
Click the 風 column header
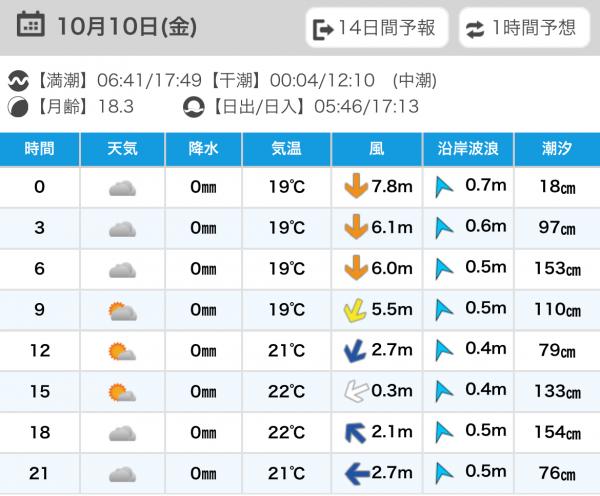(x=376, y=149)
